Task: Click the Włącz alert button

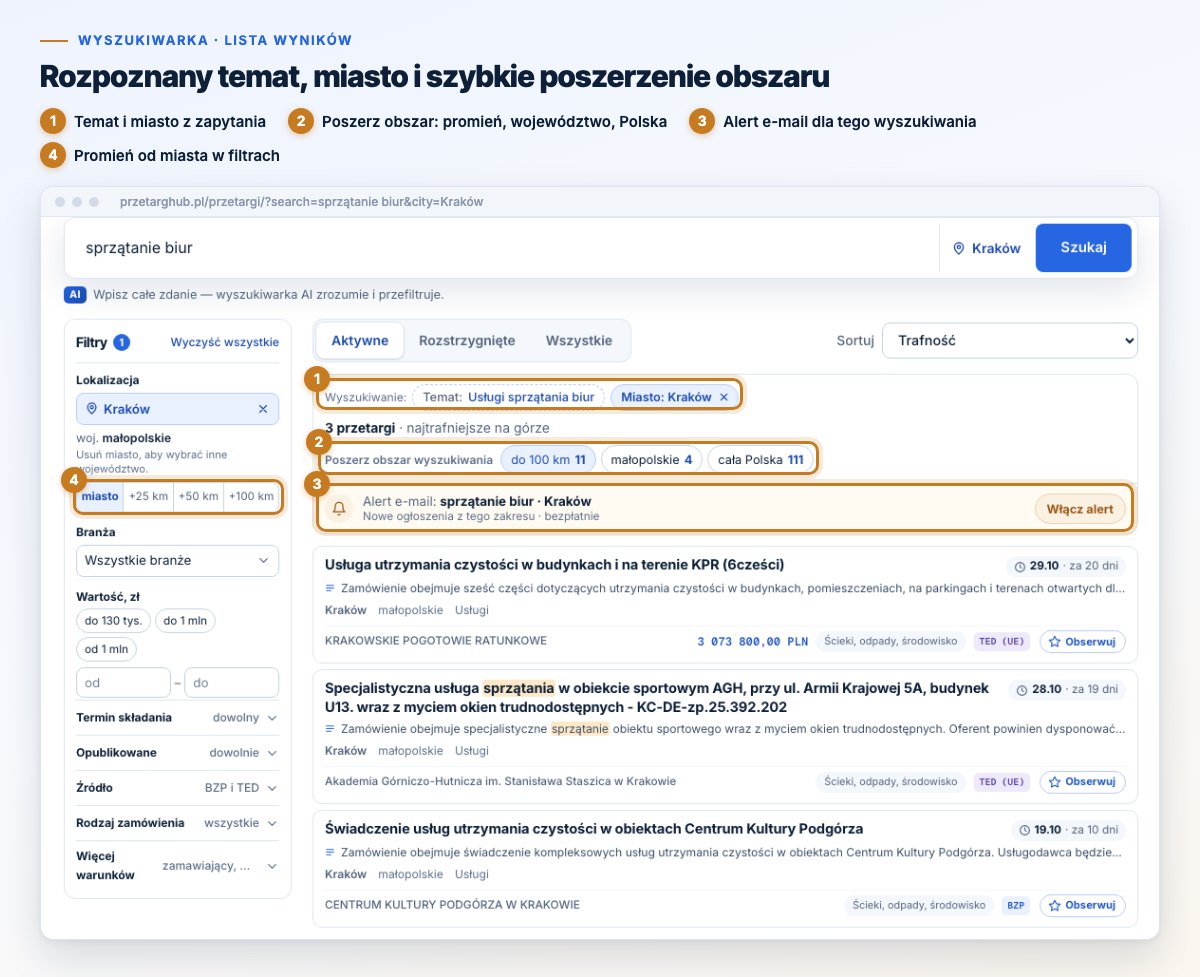Action: (1080, 509)
